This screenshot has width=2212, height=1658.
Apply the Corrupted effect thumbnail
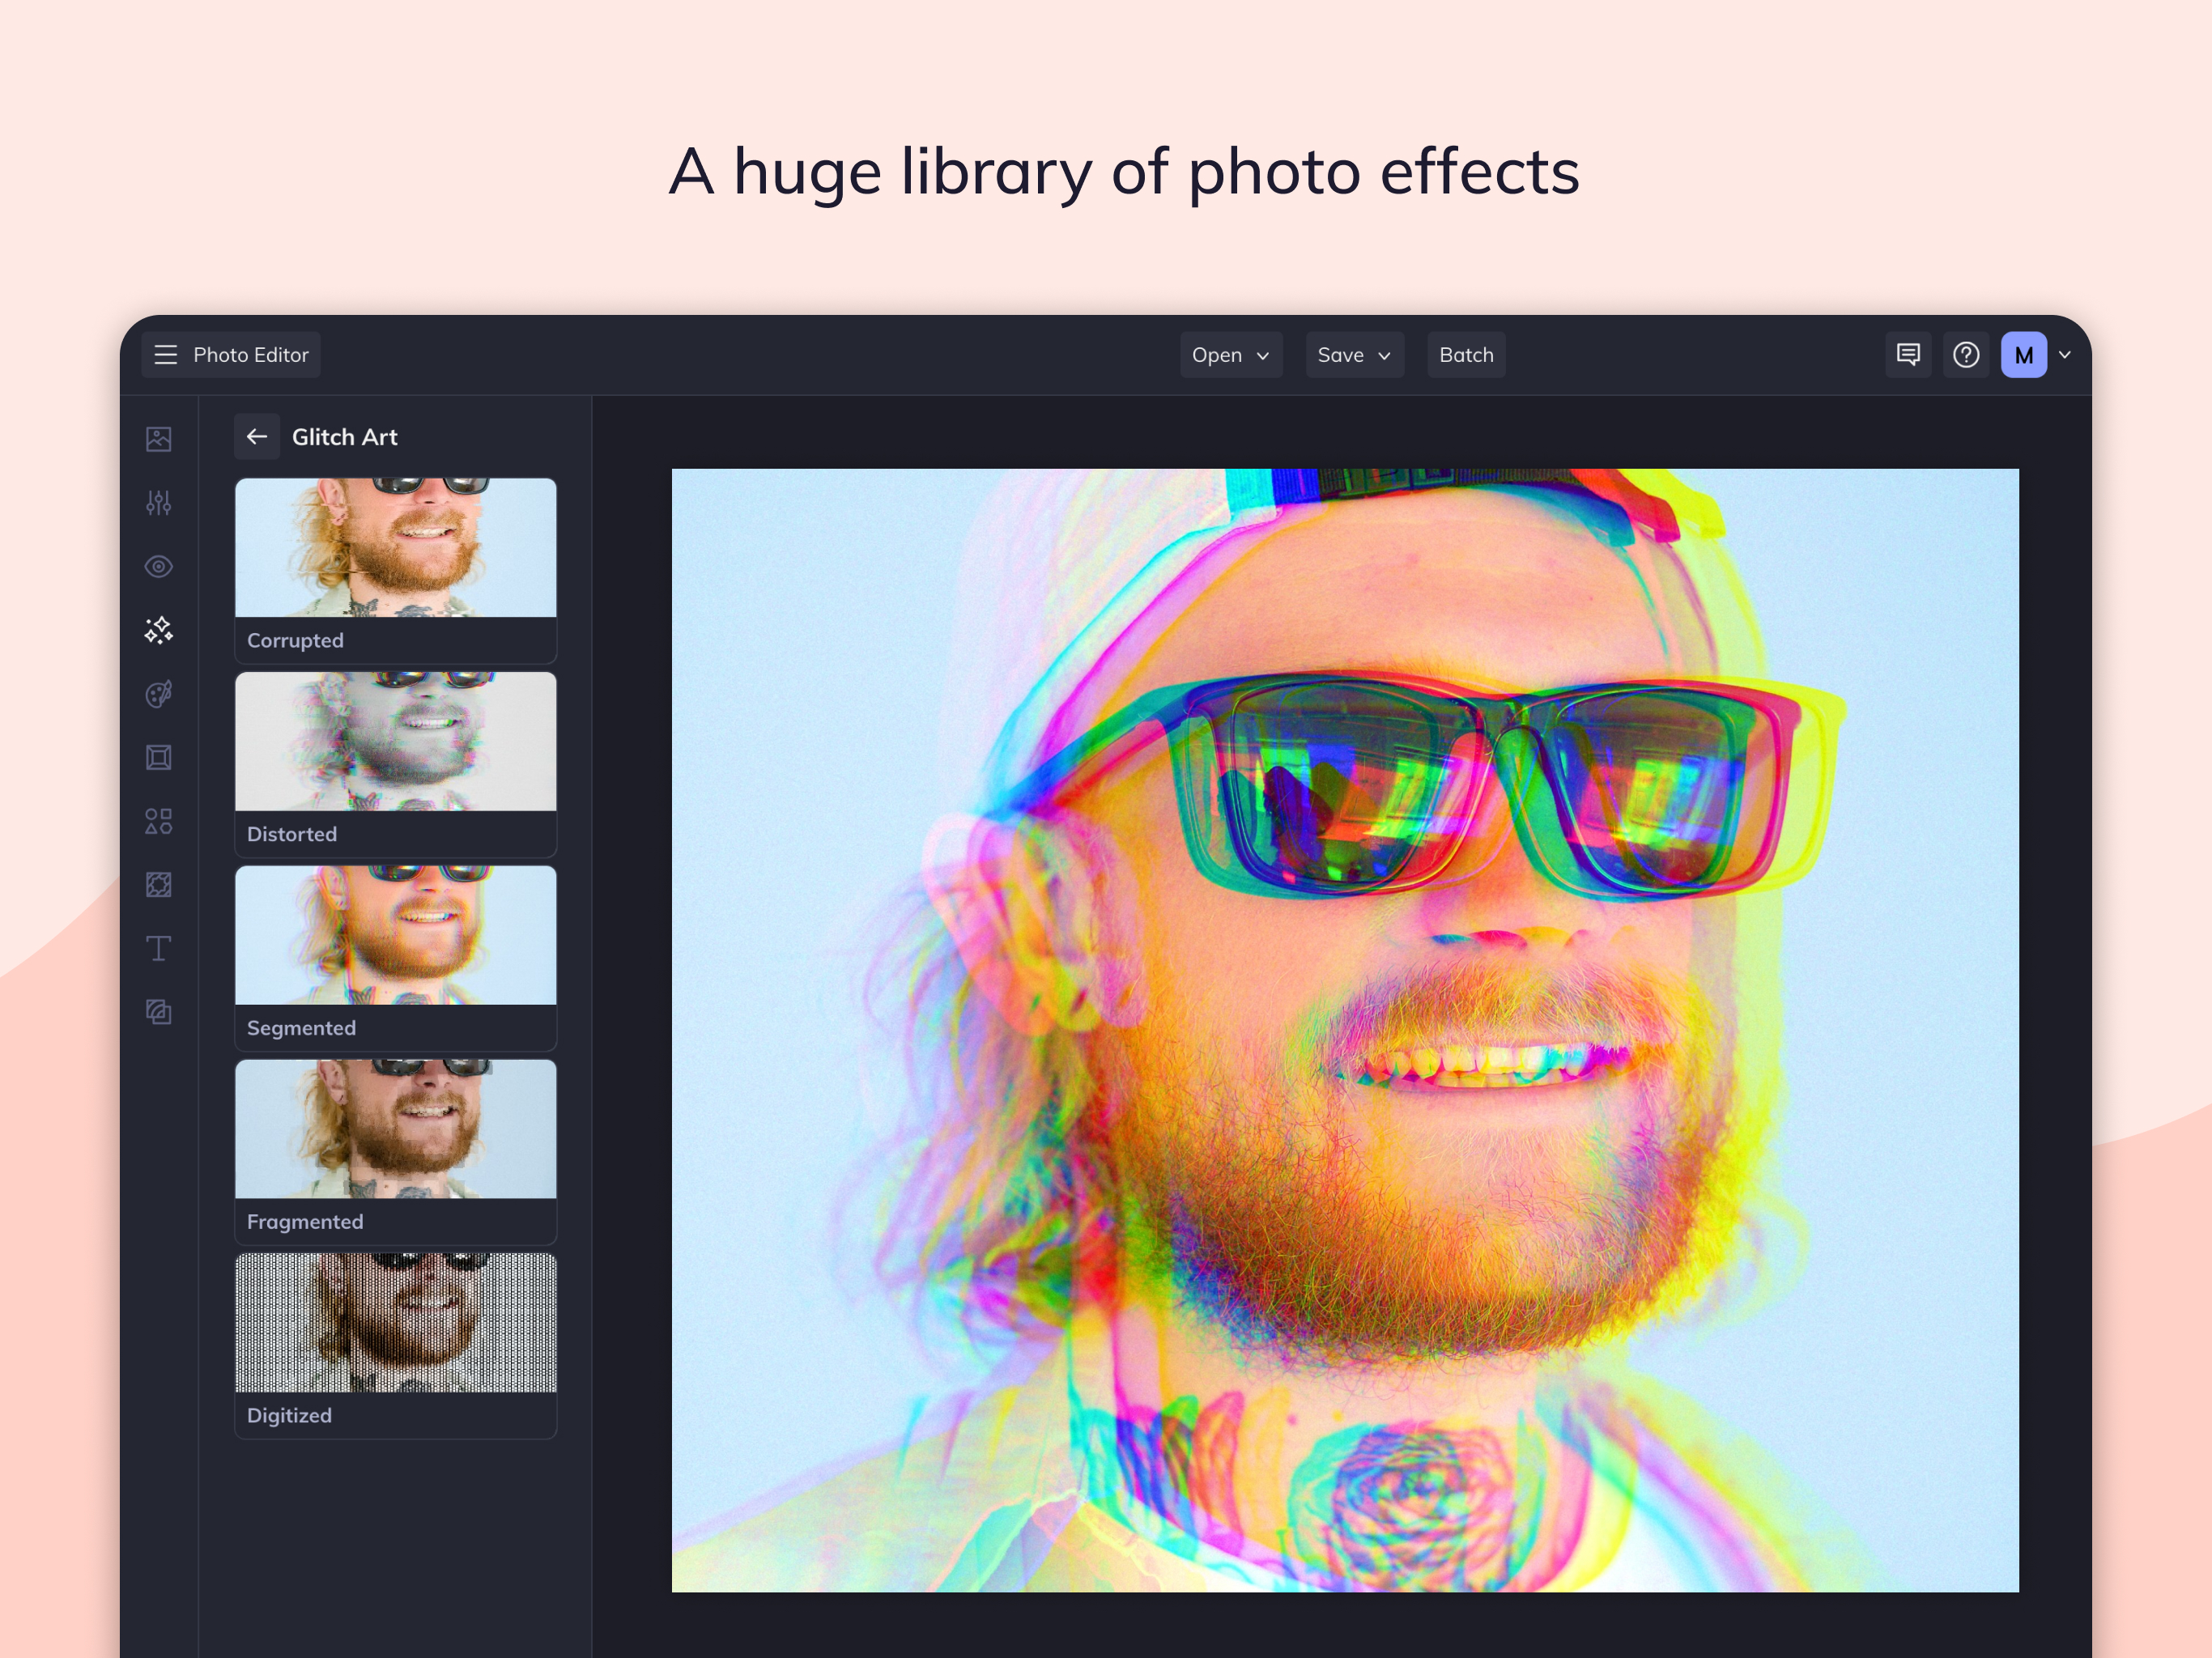point(396,548)
